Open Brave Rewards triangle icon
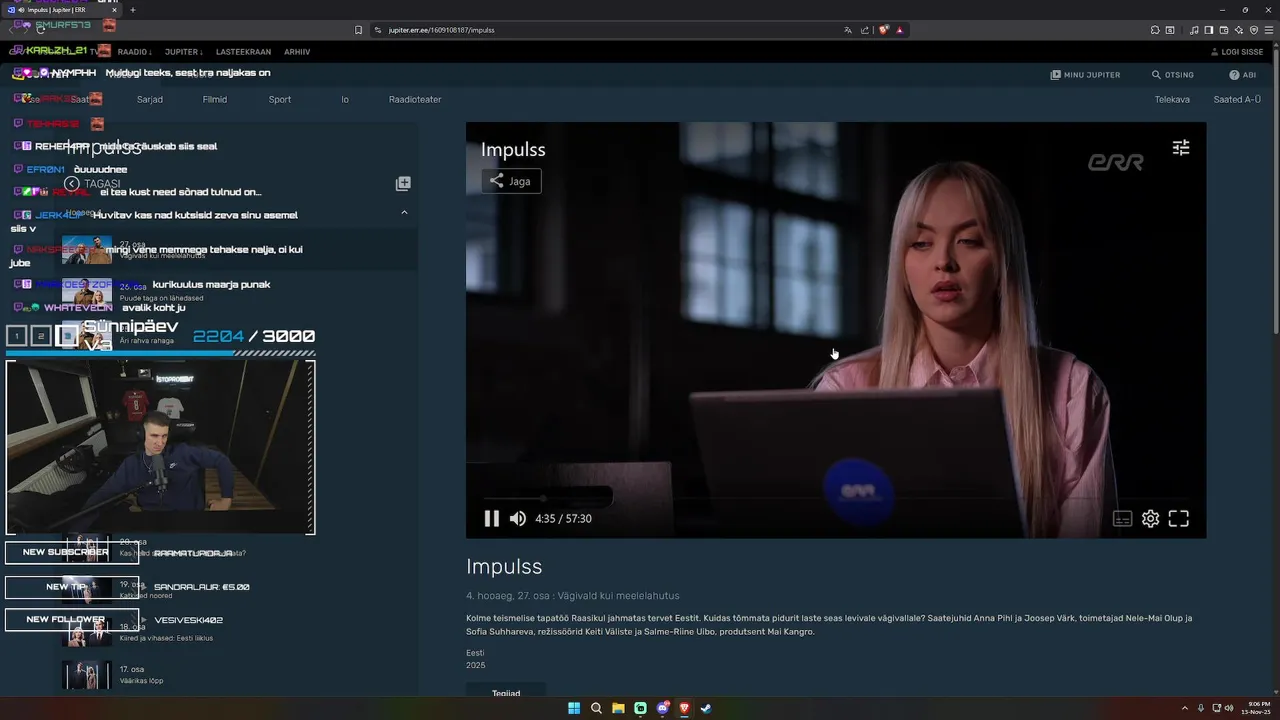The width and height of the screenshot is (1280, 720). click(x=900, y=30)
